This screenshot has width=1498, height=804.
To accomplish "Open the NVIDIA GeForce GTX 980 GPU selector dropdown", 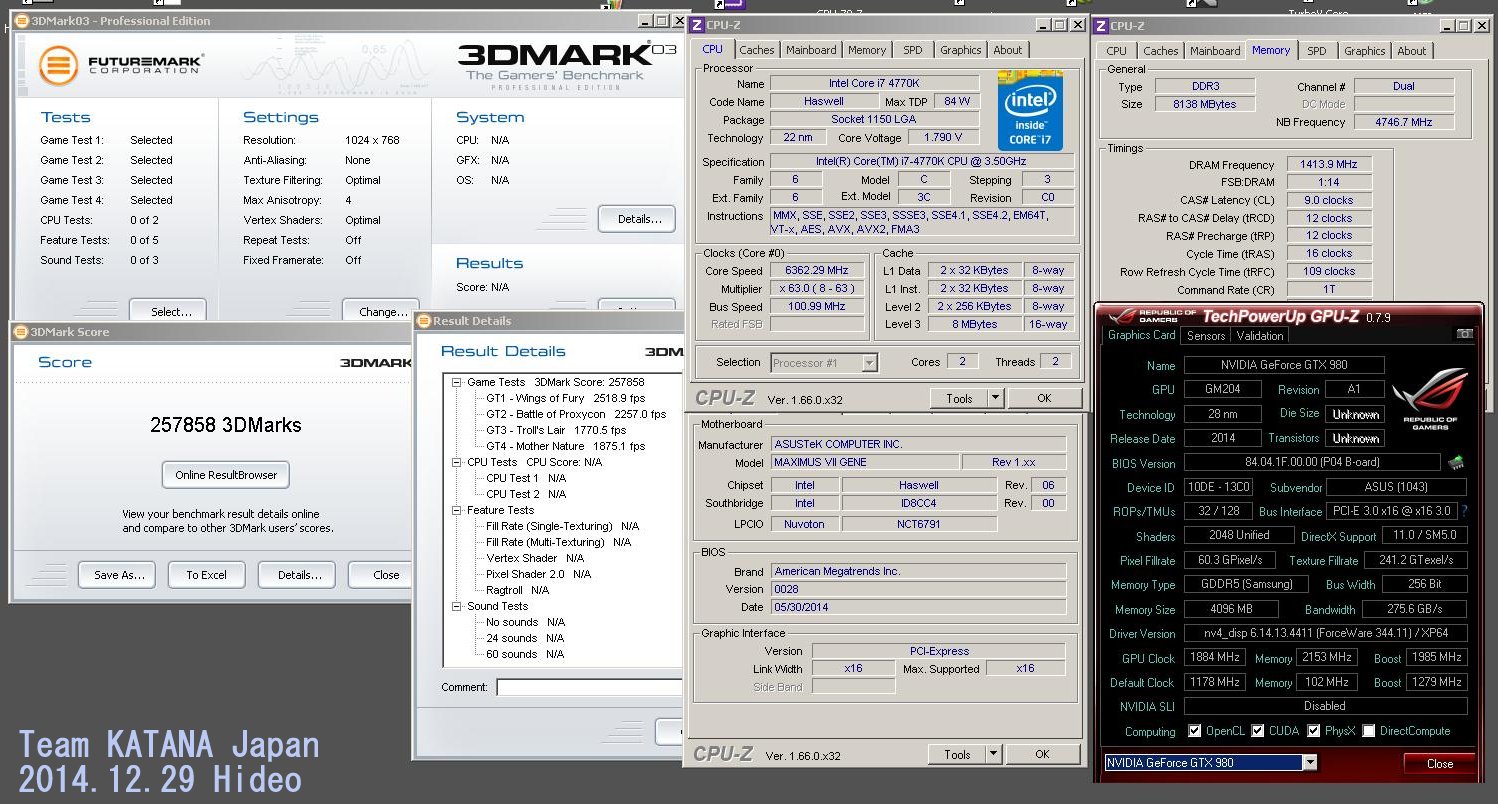I will coord(1310,763).
